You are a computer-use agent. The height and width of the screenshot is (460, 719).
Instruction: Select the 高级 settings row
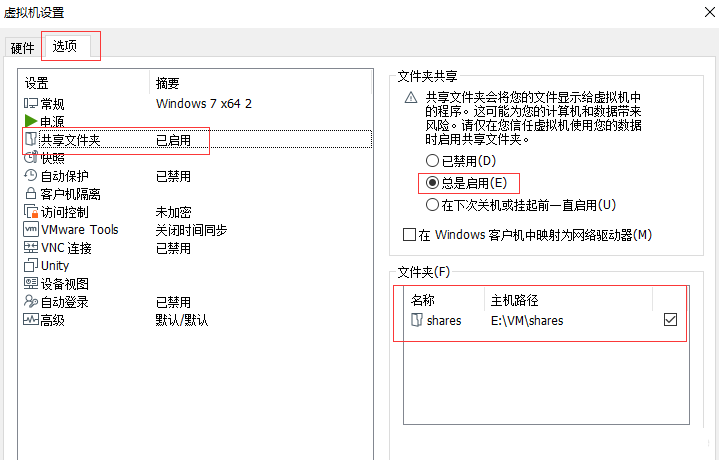click(x=196, y=320)
